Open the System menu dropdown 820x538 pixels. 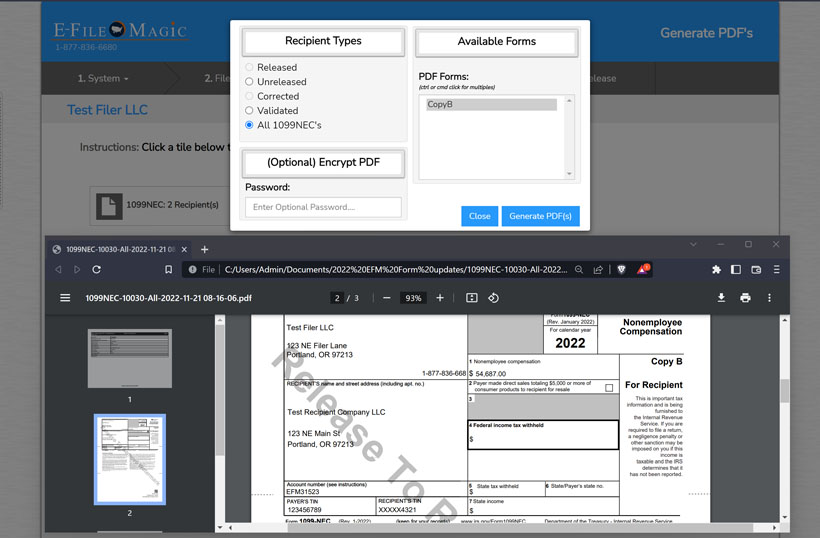[x=103, y=78]
